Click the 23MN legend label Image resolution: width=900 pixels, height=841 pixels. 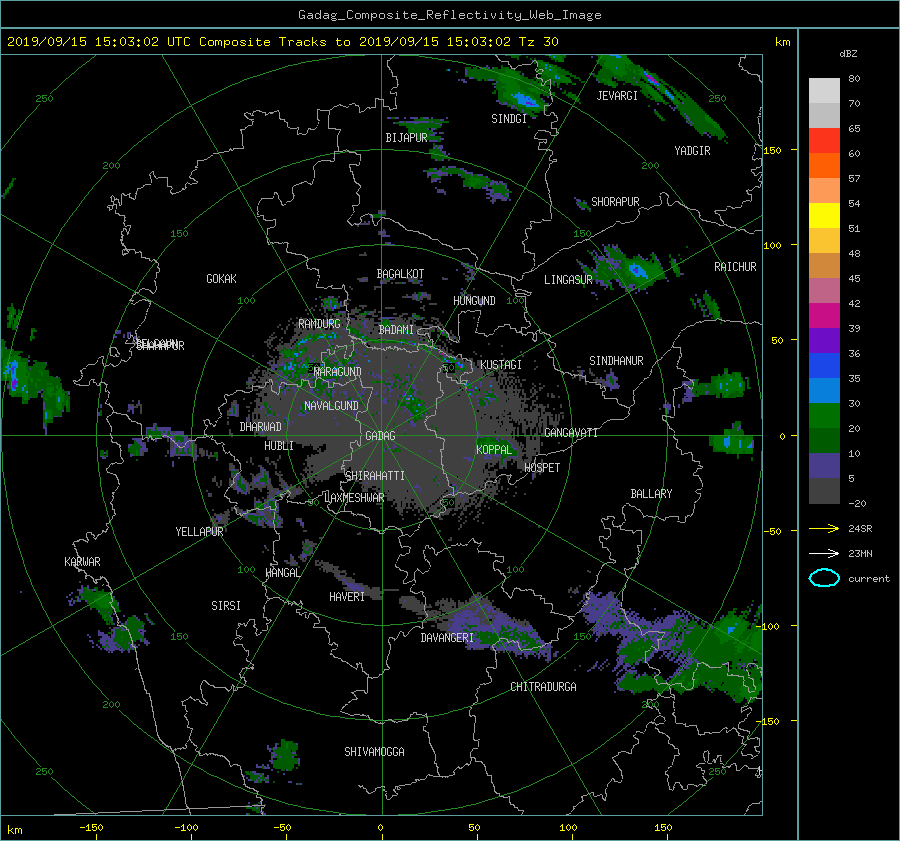coord(860,553)
